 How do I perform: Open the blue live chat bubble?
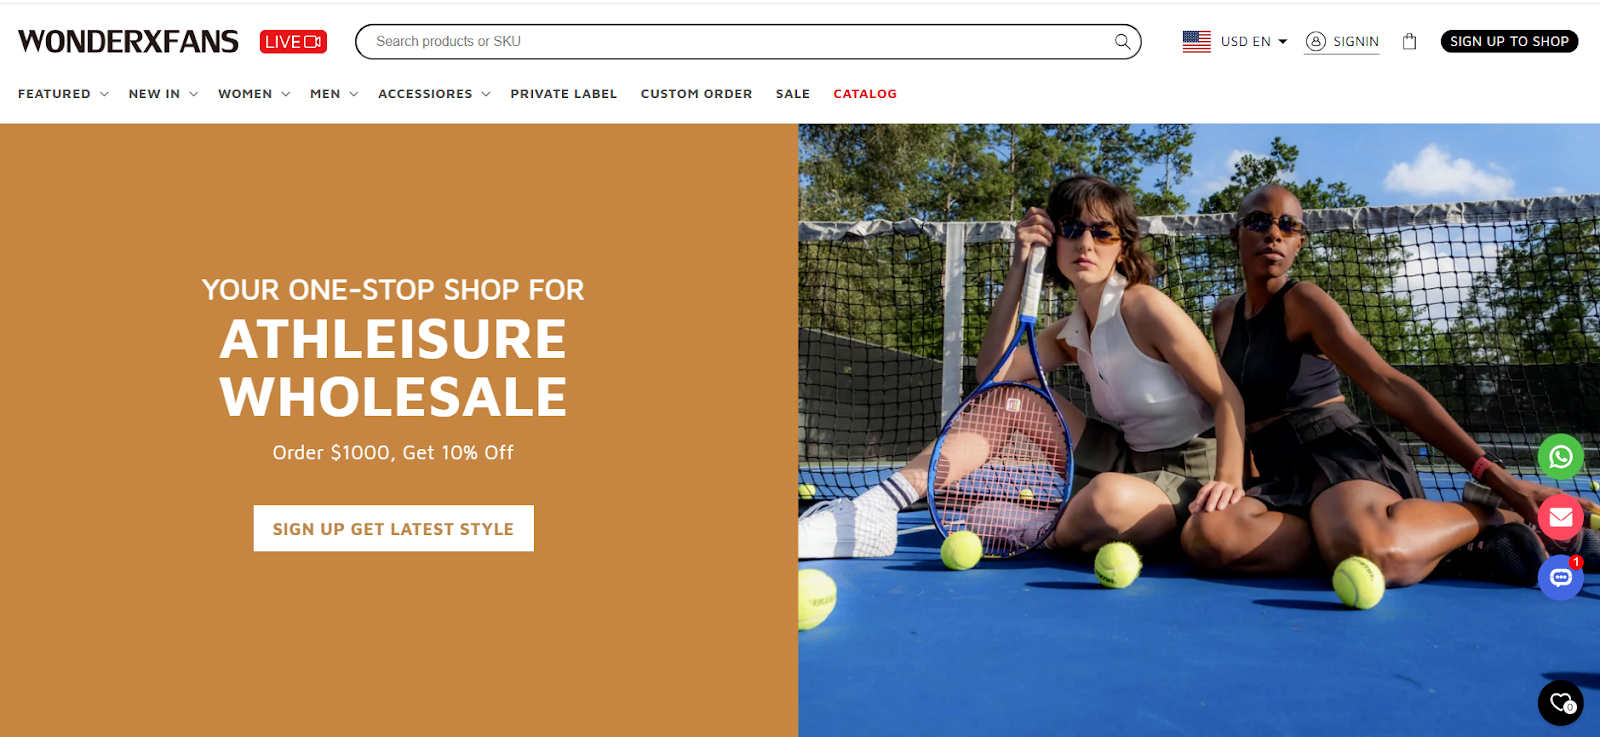pos(1560,577)
